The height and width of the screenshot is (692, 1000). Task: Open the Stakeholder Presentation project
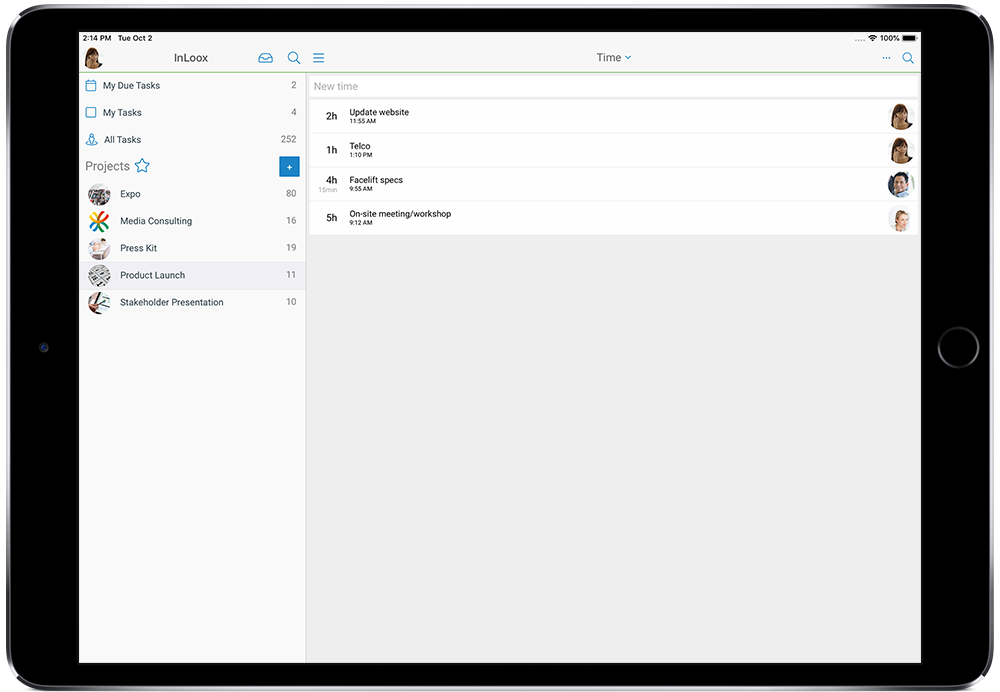click(x=192, y=302)
